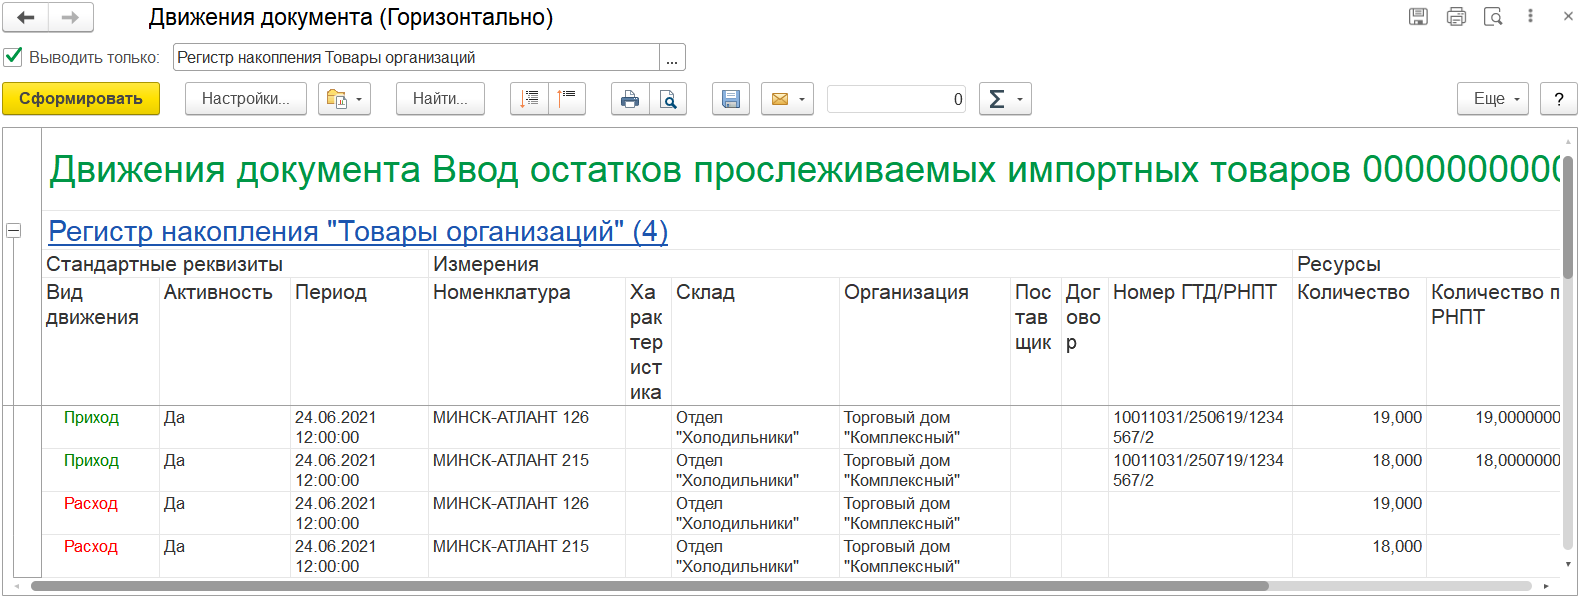Screen dimensions: 1581x597
Task: Click the expand all groups icon
Action: [530, 98]
